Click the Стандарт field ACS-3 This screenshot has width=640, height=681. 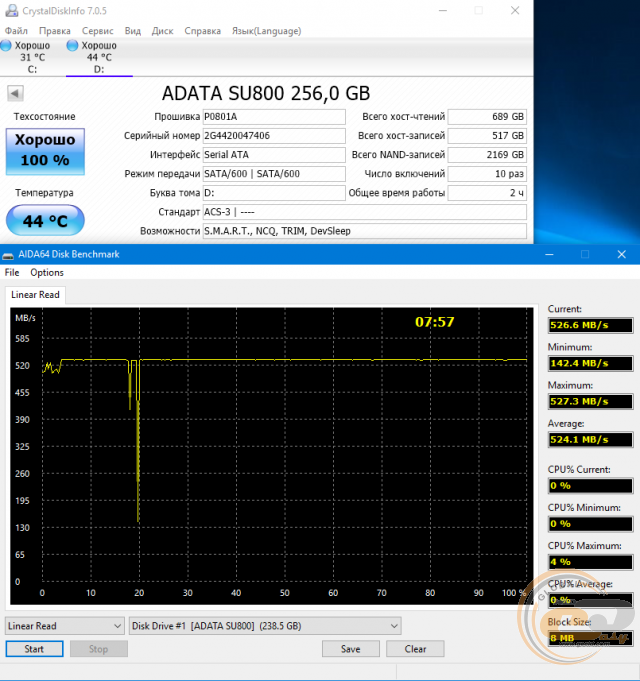click(365, 212)
